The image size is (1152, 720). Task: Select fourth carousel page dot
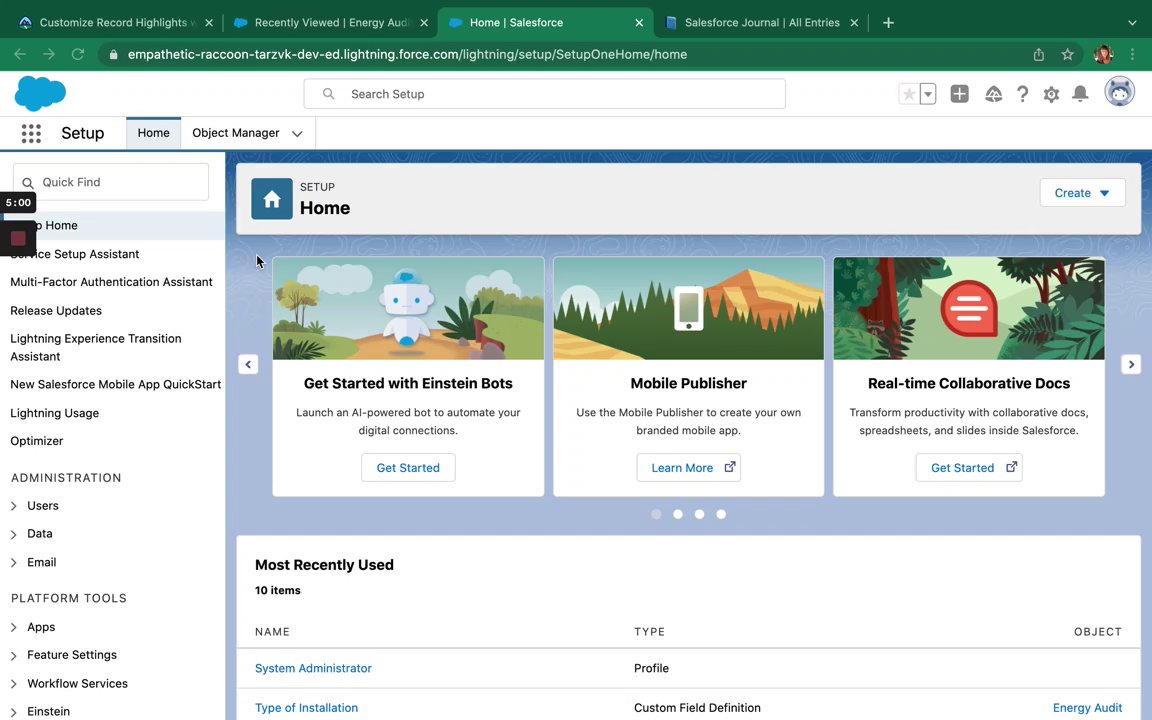click(x=721, y=514)
